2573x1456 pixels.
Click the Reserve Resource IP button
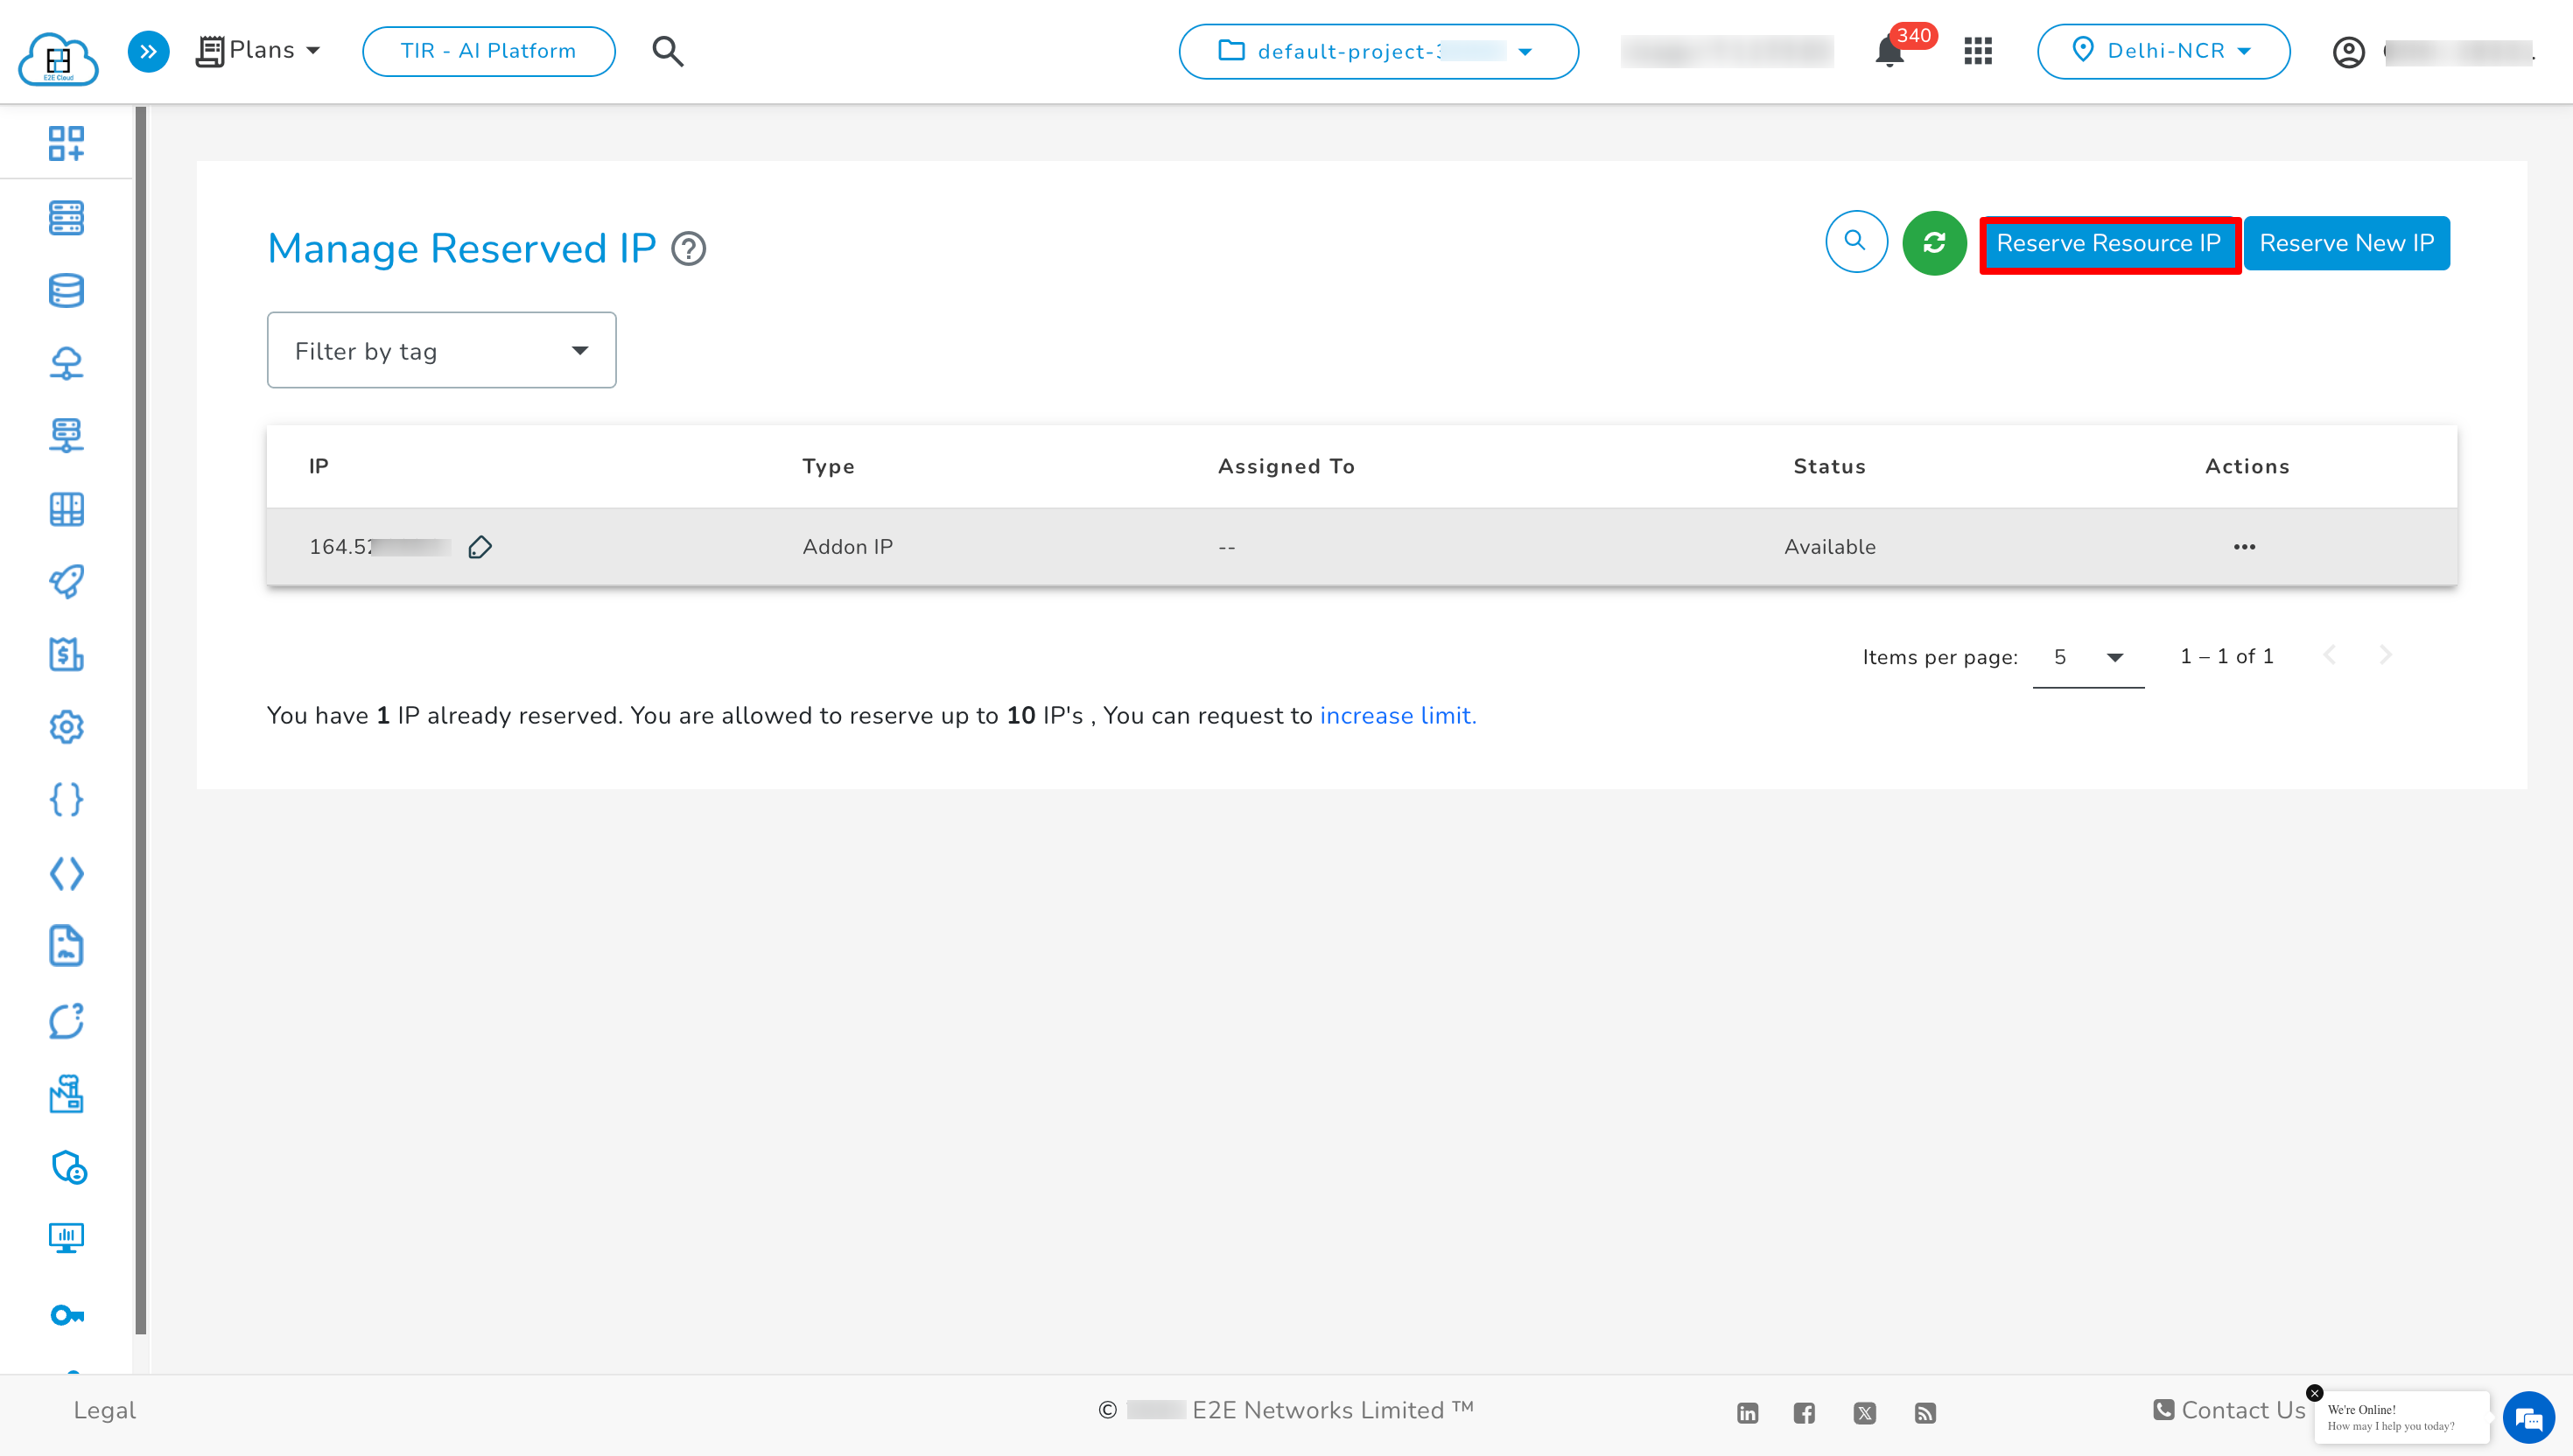click(2110, 242)
